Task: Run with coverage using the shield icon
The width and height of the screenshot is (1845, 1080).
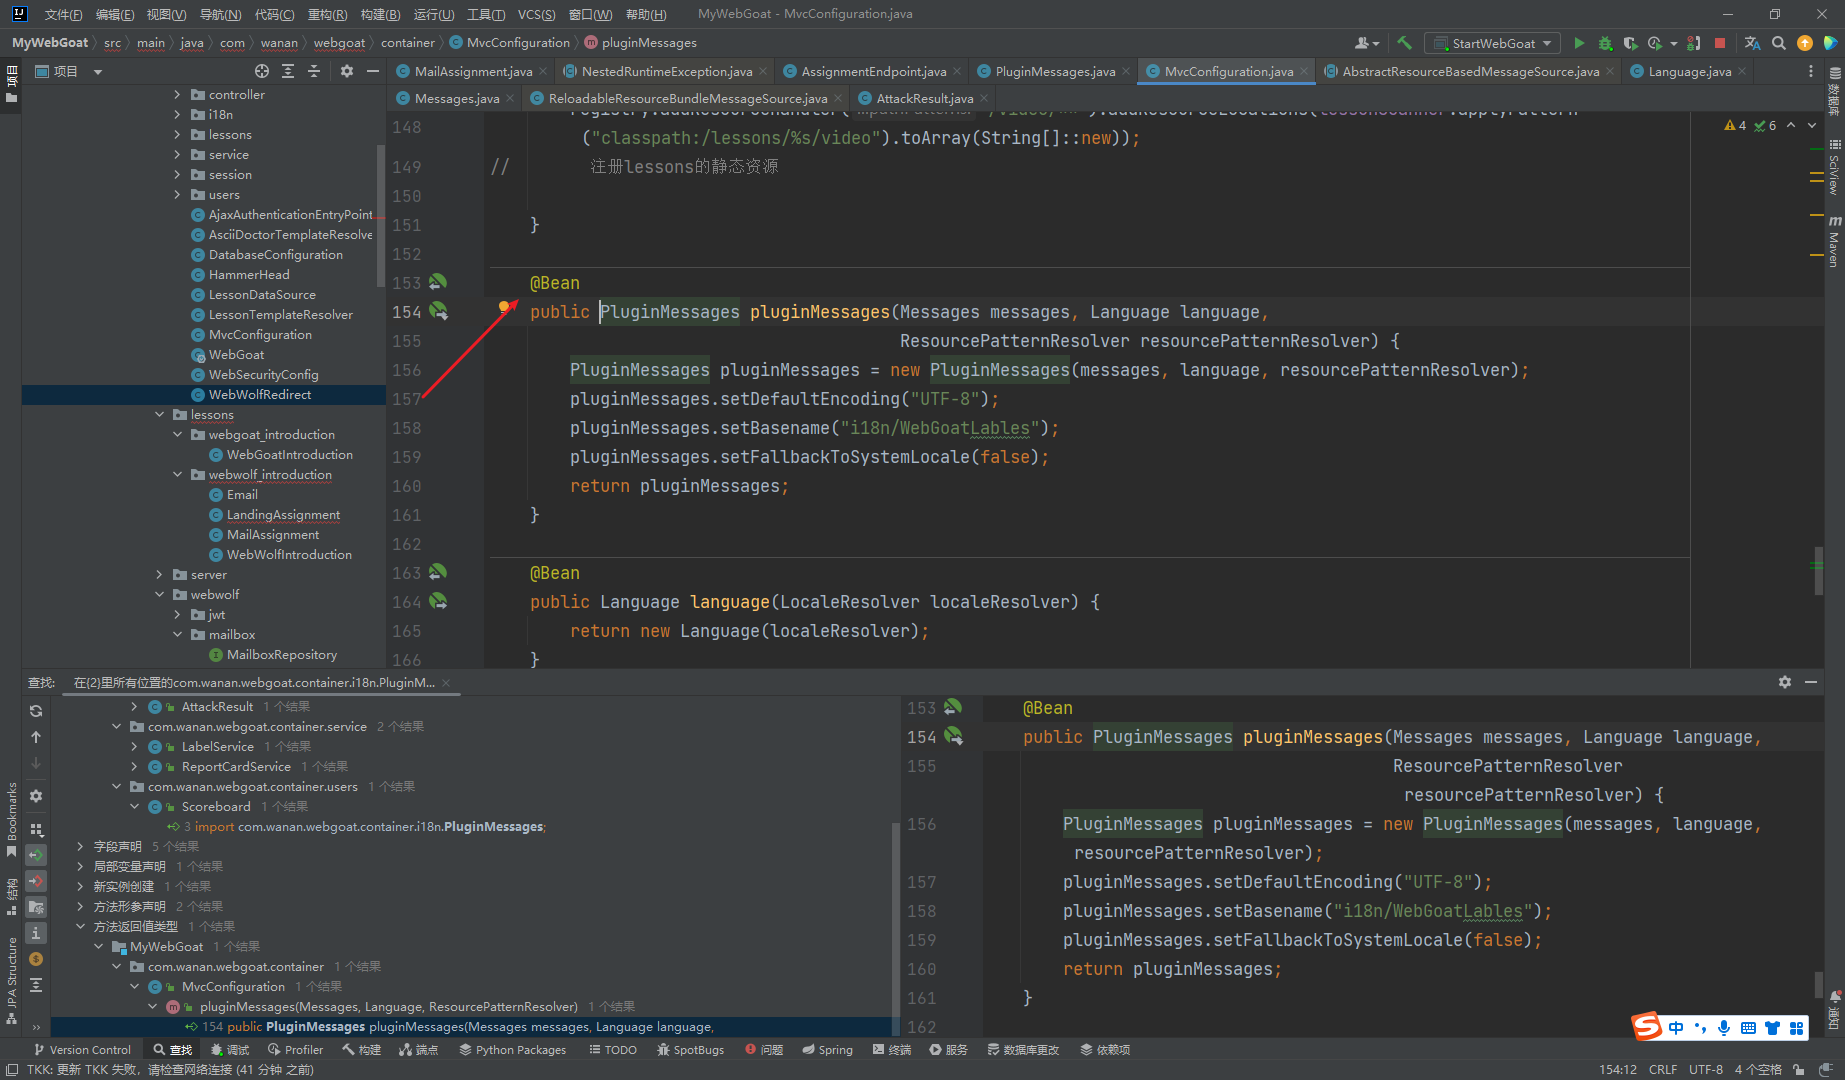Action: click(x=1630, y=43)
